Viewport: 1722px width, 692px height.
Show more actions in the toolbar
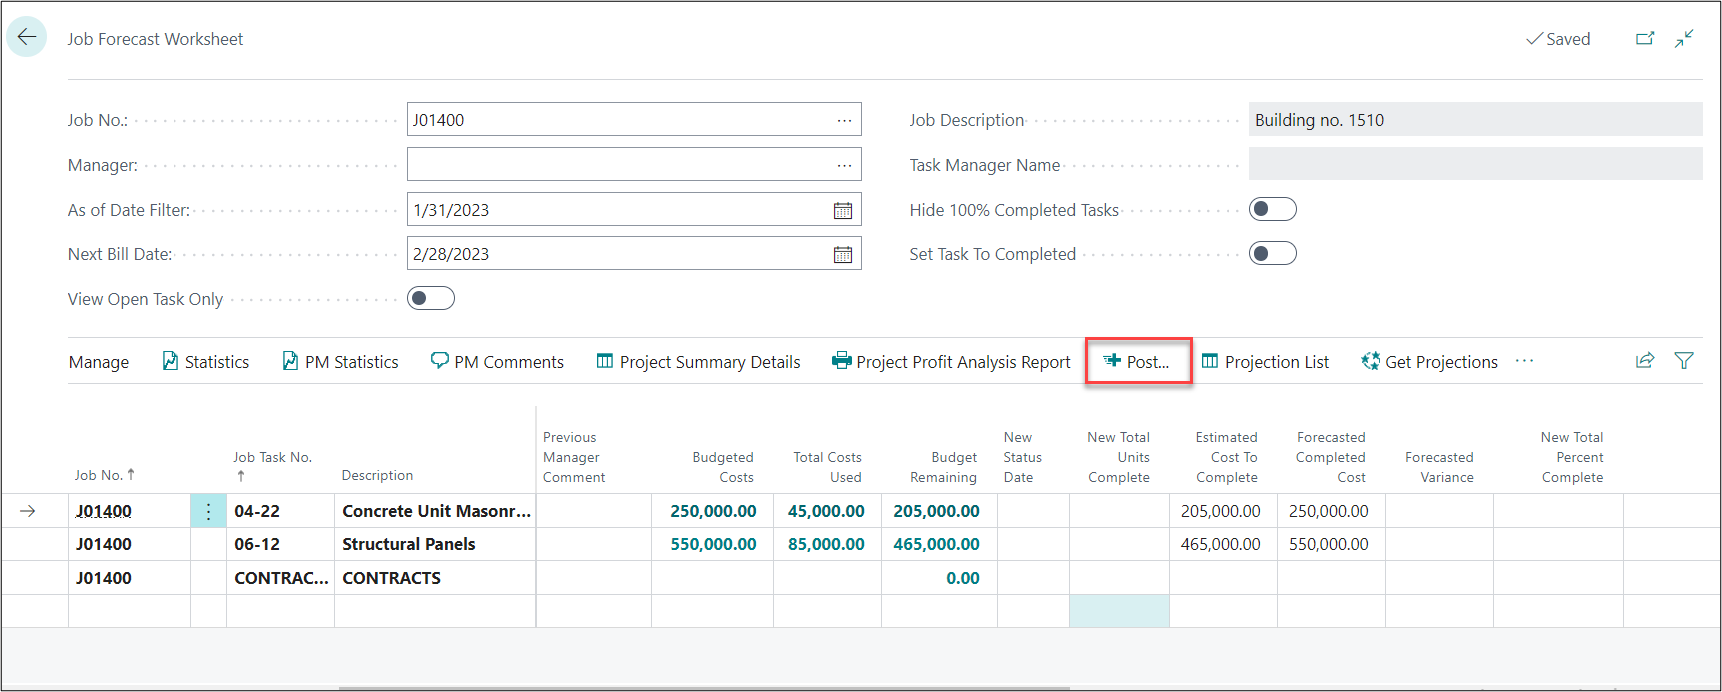point(1524,361)
